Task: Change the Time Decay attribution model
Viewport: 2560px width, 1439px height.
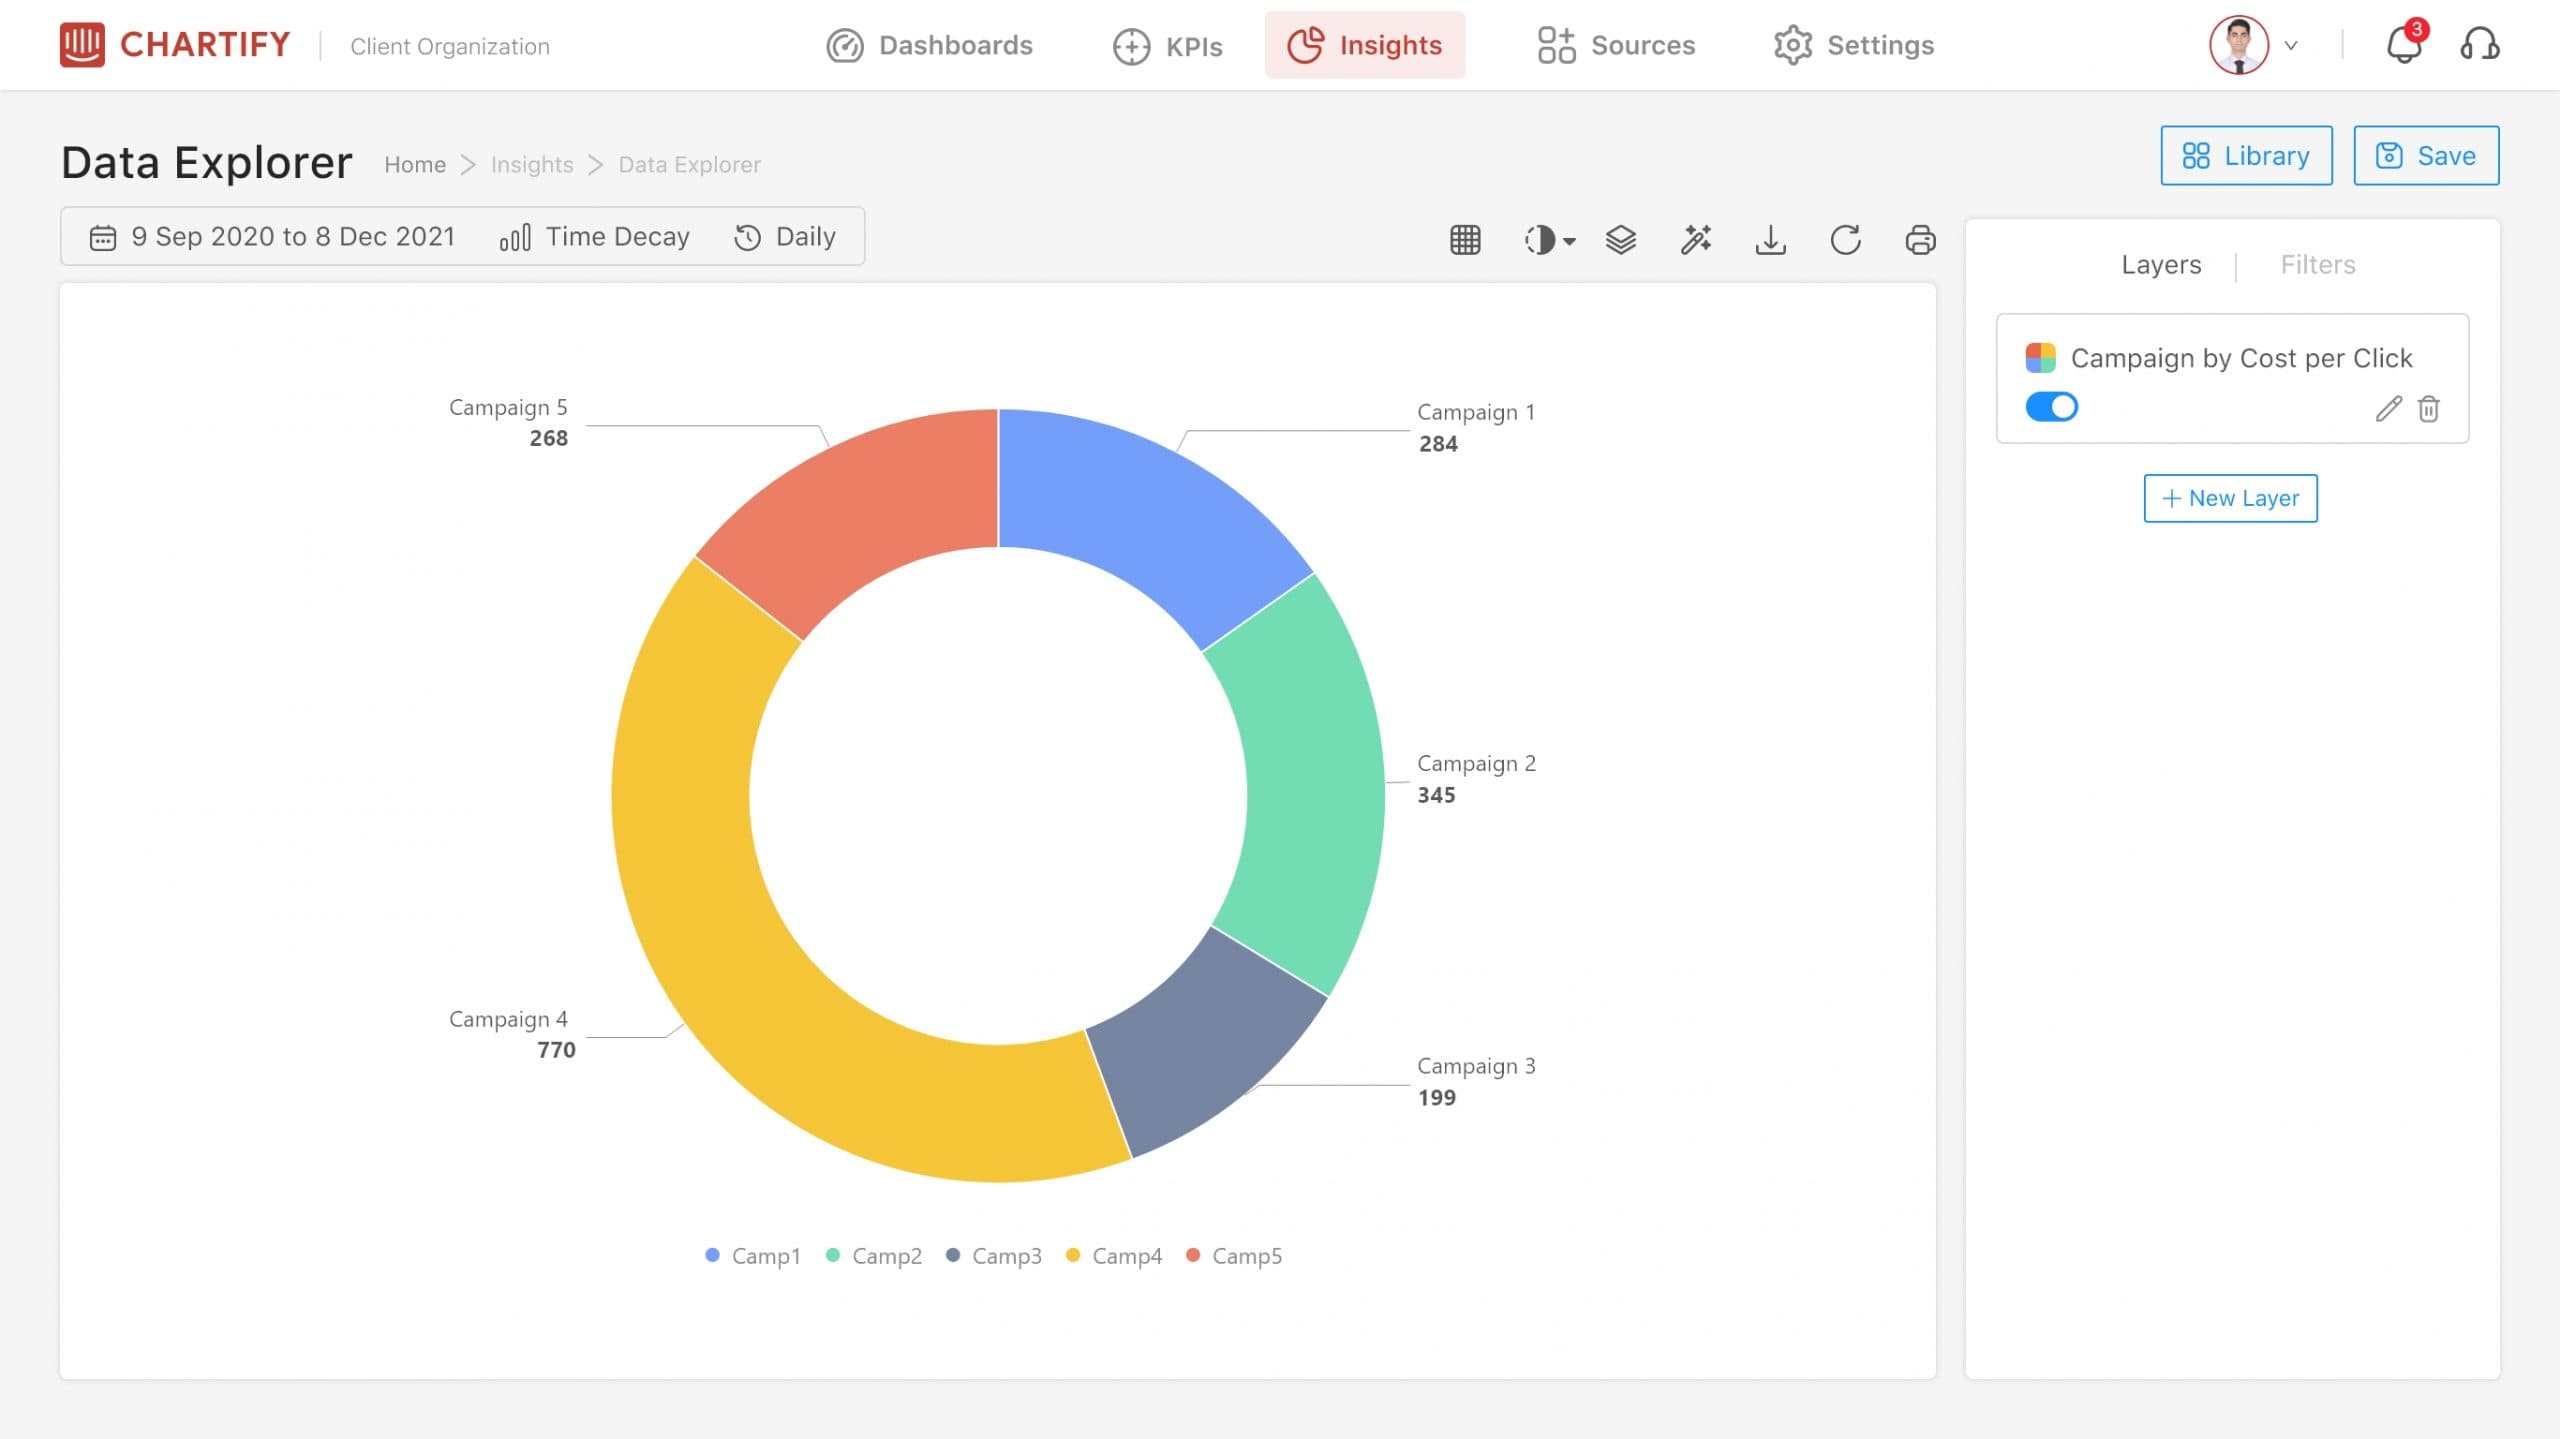Action: pyautogui.click(x=595, y=237)
